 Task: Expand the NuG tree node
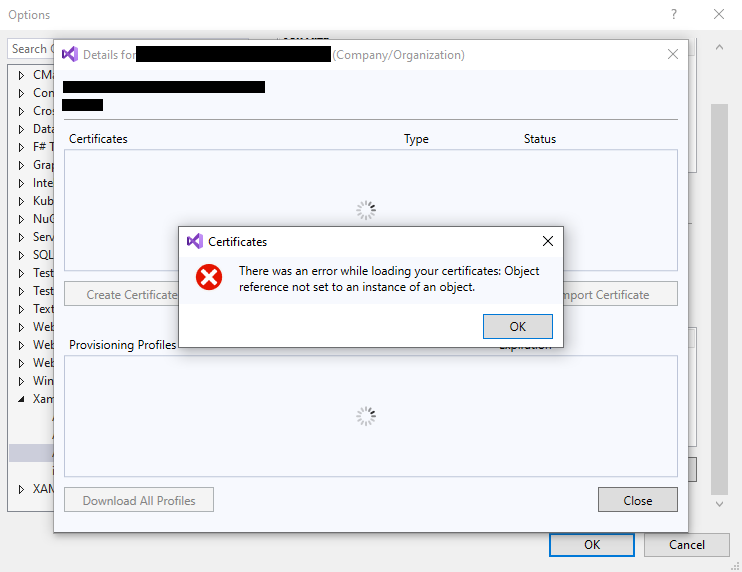coord(22,219)
